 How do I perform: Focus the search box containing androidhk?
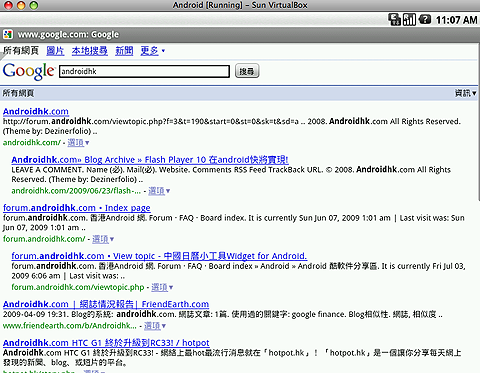[x=144, y=71]
